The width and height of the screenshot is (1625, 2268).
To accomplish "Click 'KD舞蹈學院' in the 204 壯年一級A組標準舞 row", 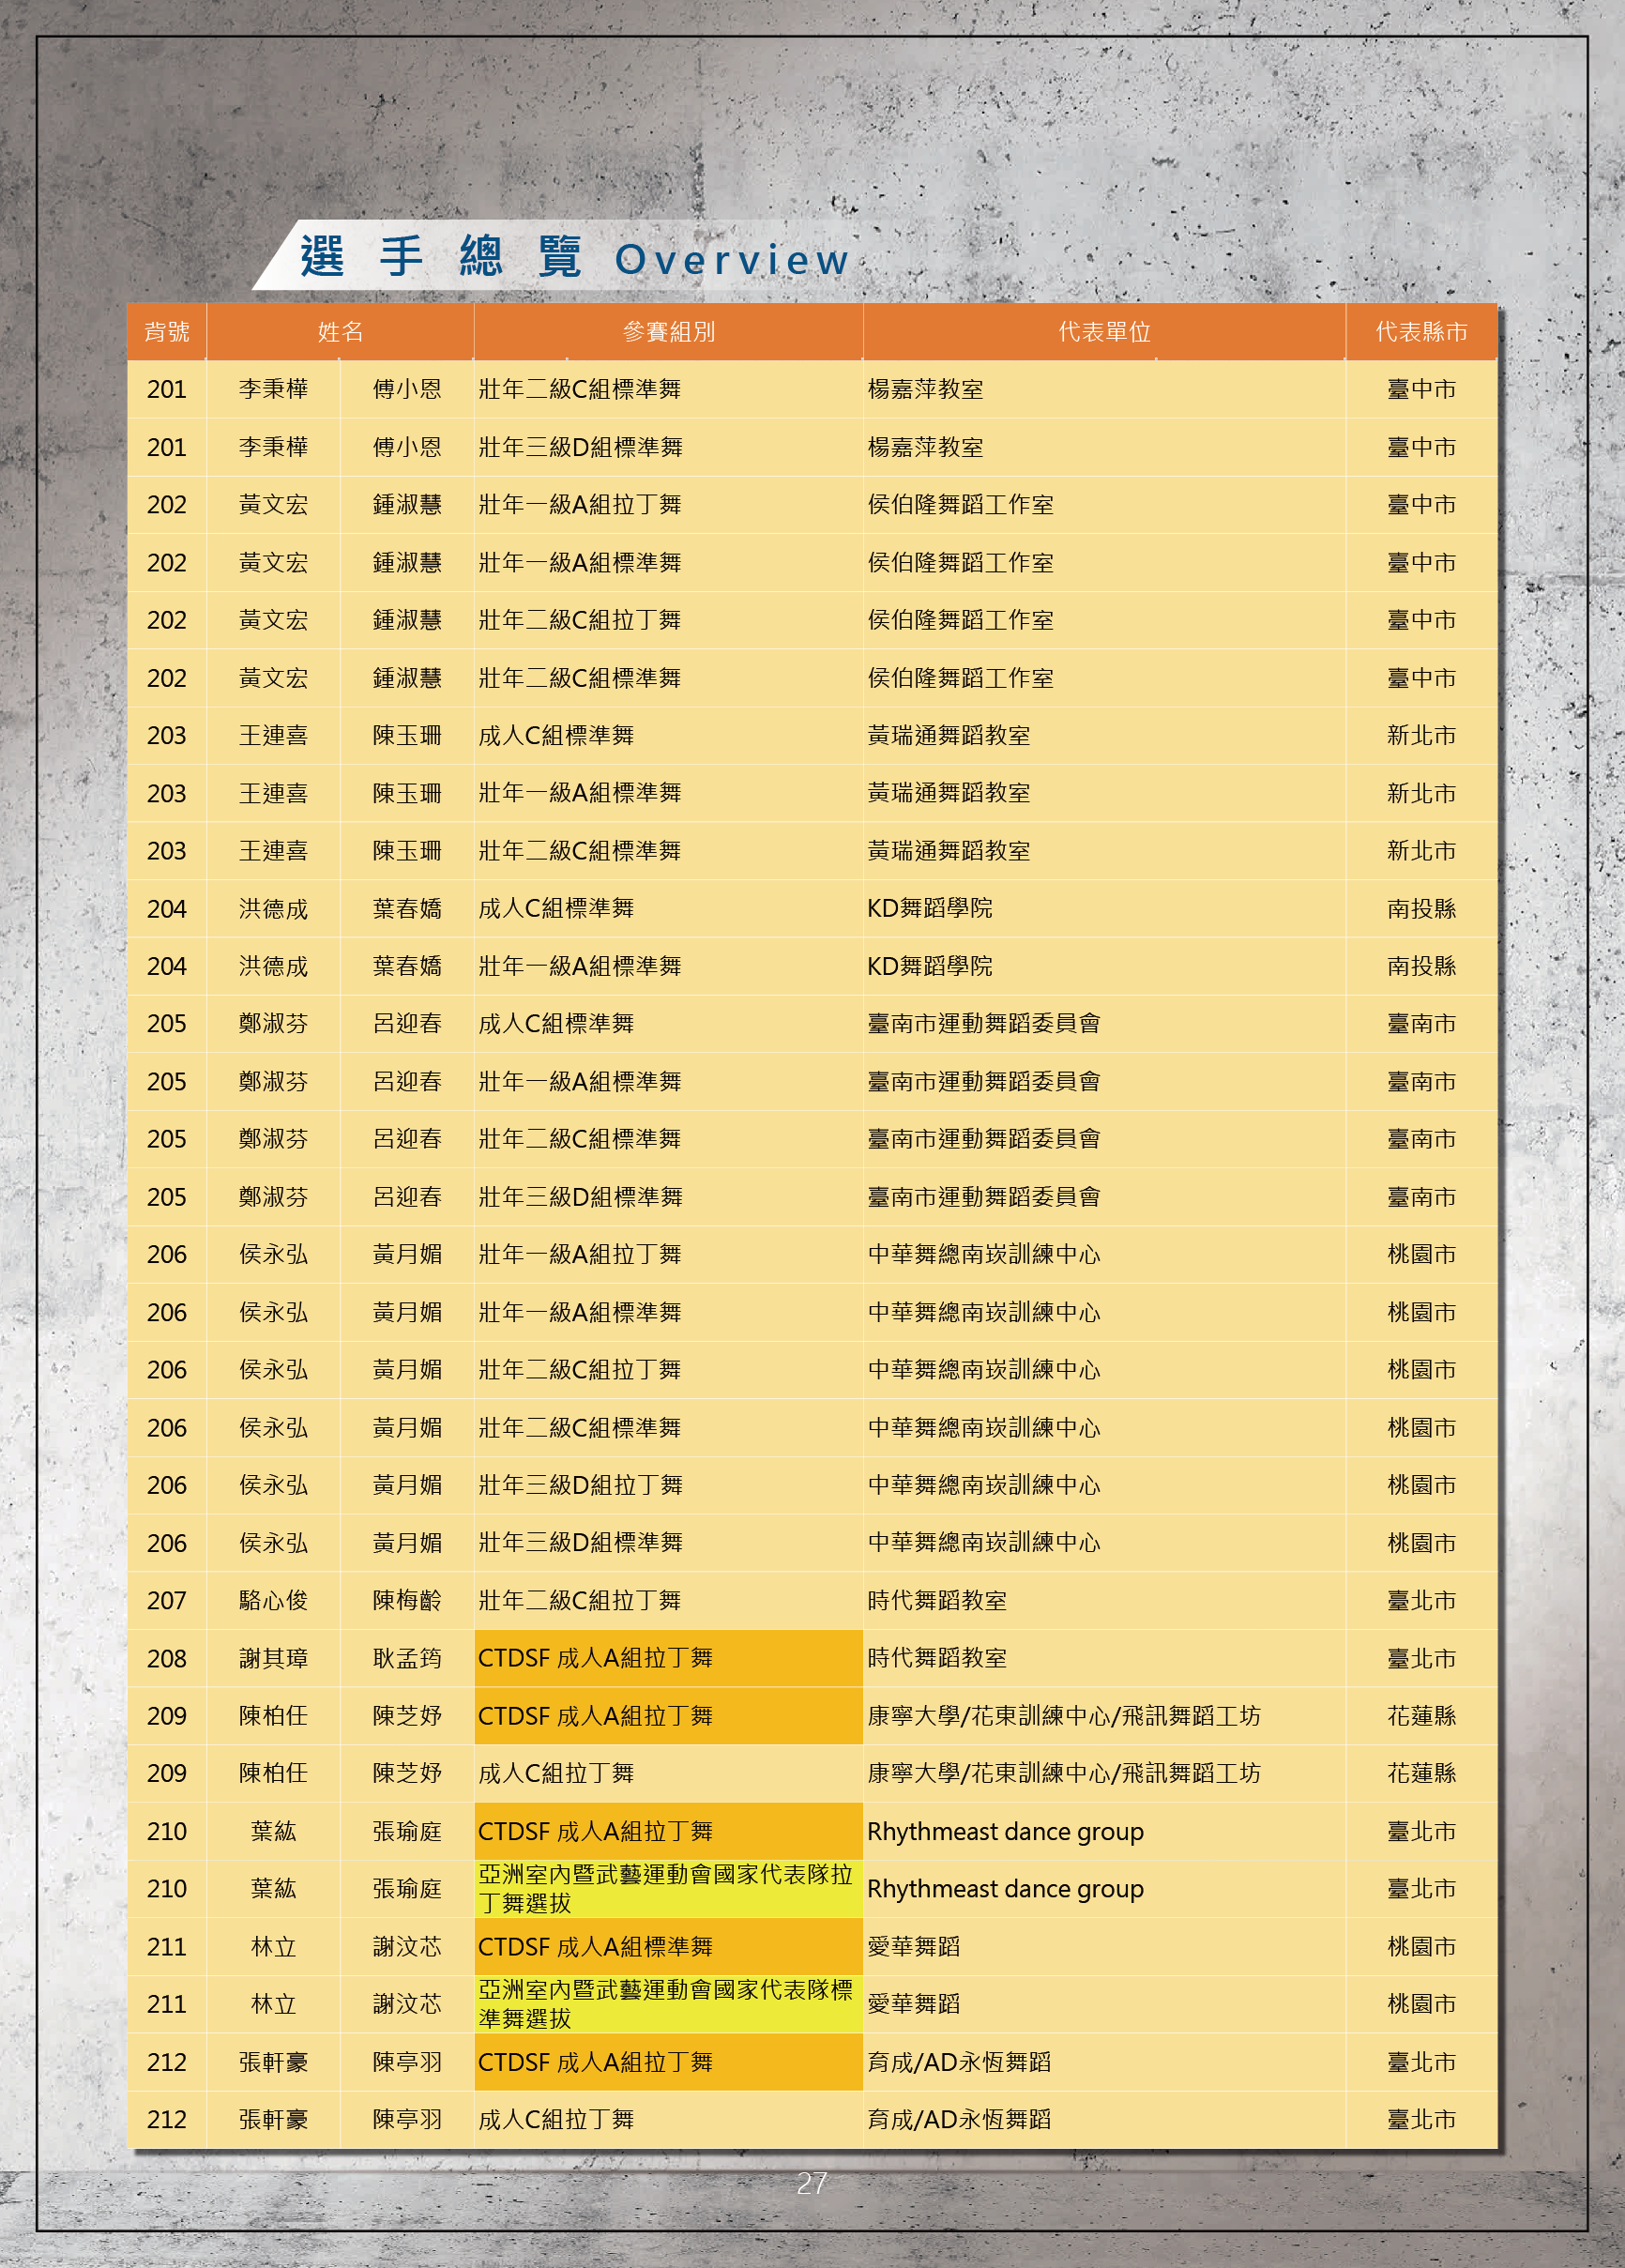I will (x=929, y=966).
